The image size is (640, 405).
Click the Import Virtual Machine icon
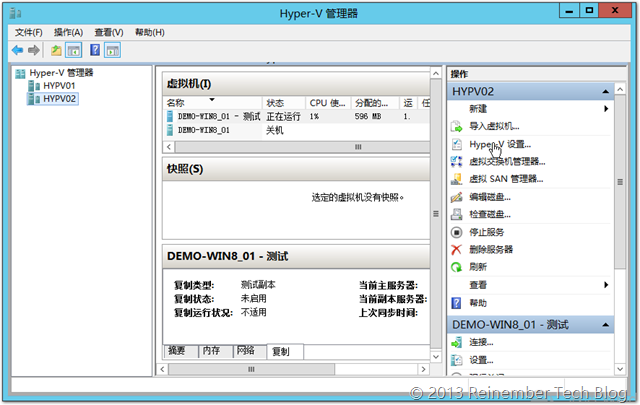[x=456, y=127]
